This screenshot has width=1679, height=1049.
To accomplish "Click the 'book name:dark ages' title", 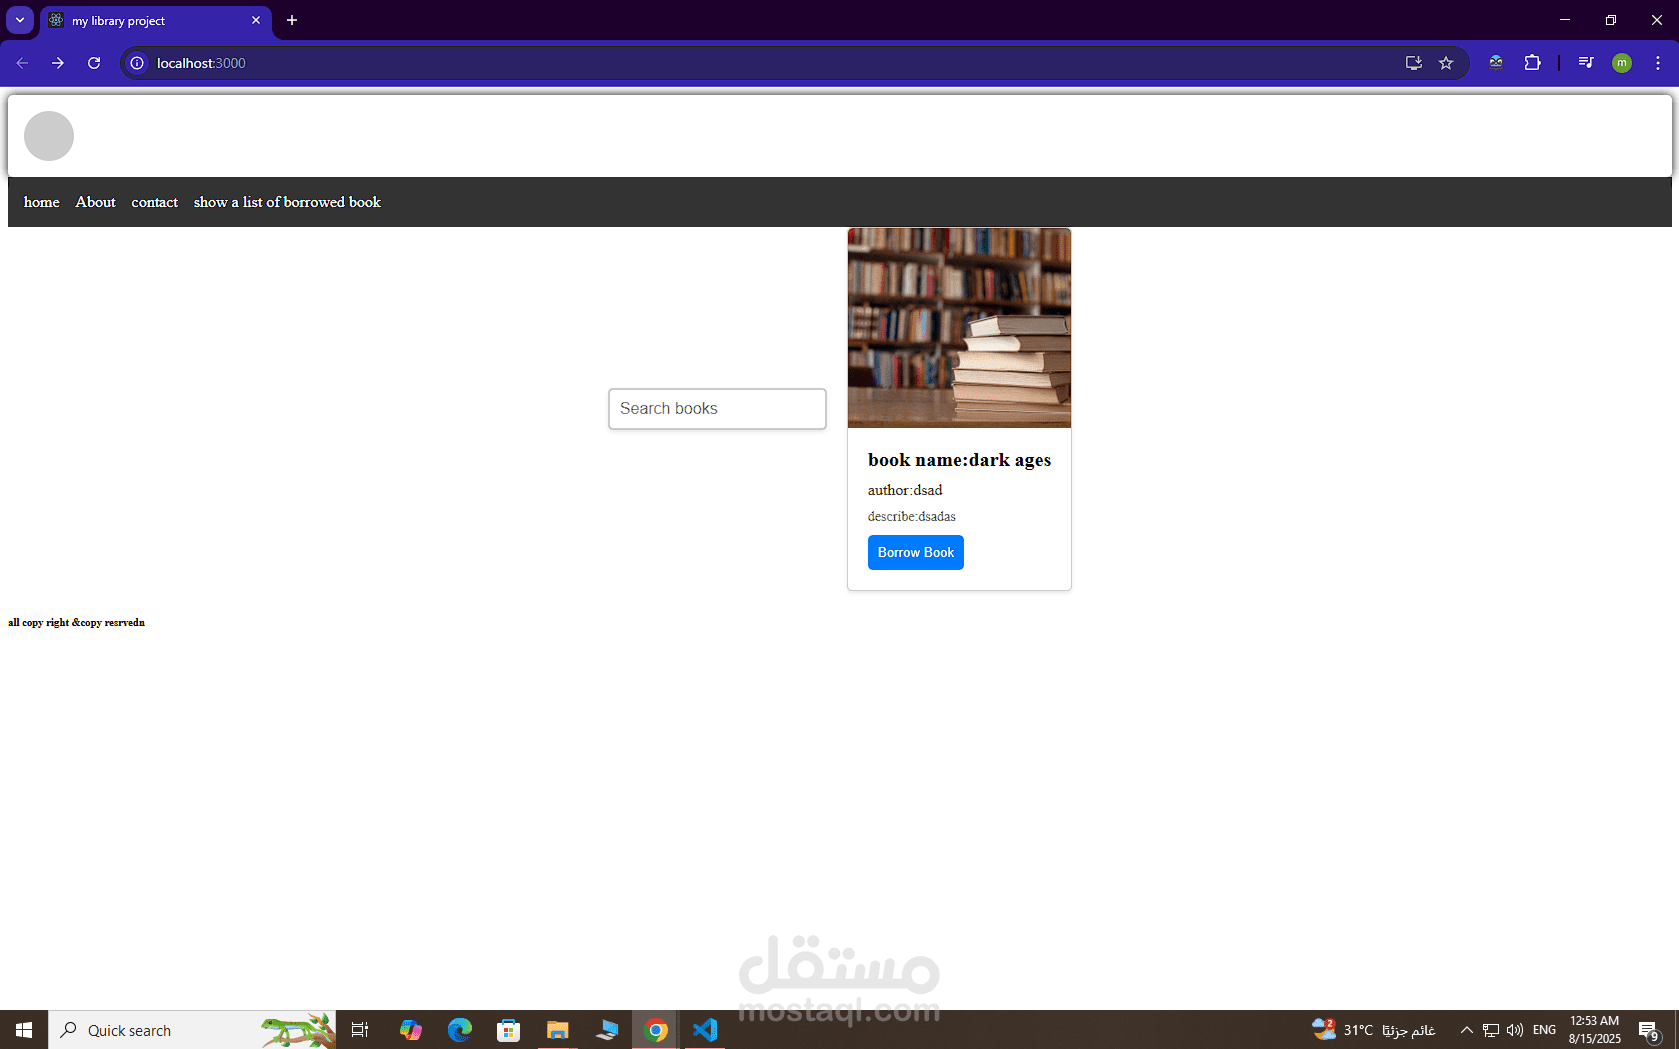I will 959,460.
